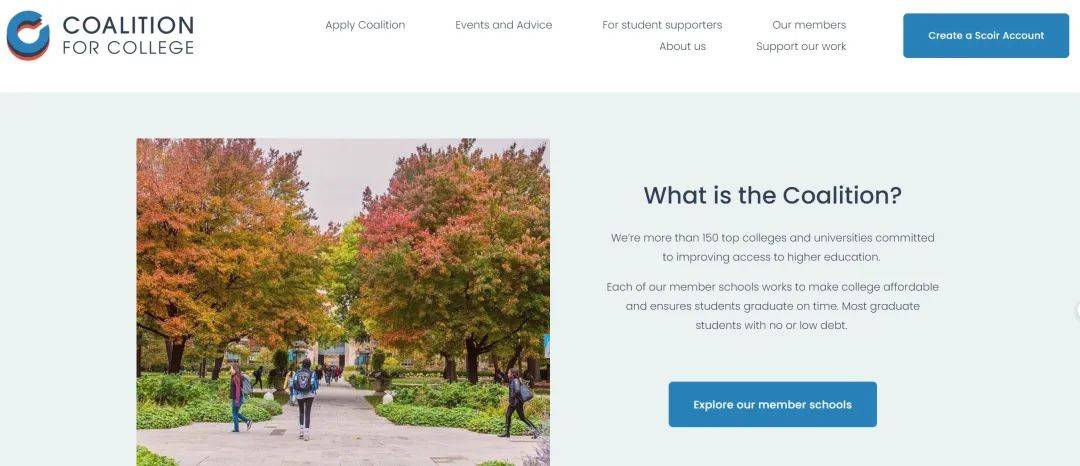Open the Apply Coalition menu
1080x466 pixels.
(x=365, y=25)
